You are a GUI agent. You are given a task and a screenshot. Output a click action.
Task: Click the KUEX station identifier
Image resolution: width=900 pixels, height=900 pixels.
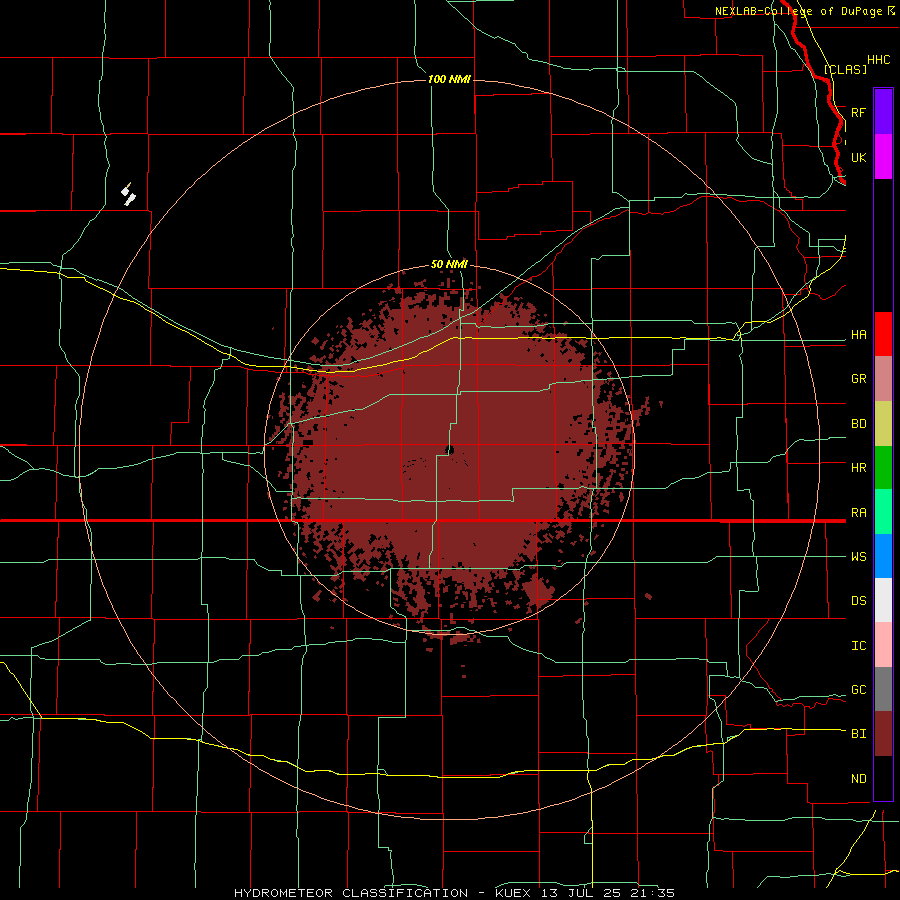pyautogui.click(x=511, y=893)
